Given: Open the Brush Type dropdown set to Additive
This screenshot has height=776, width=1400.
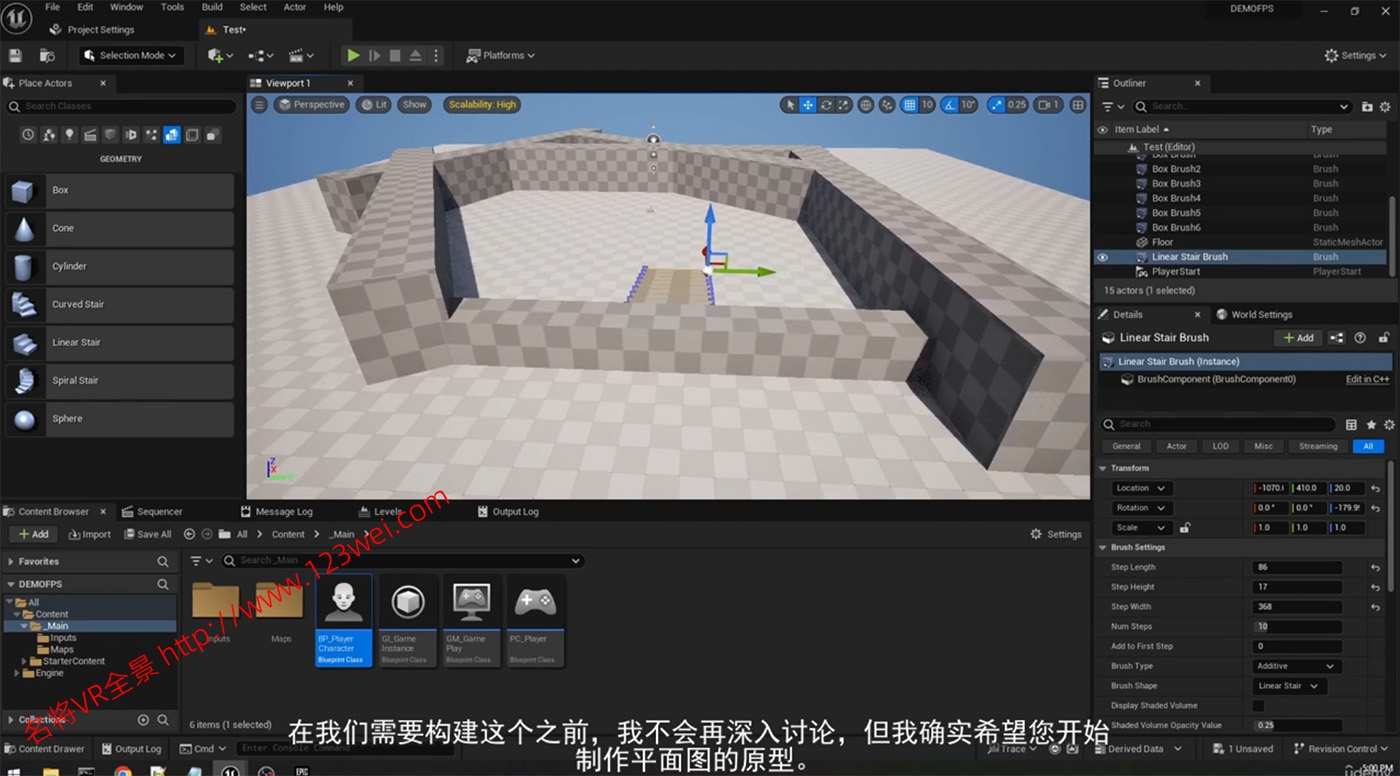Looking at the screenshot, I should 1296,665.
